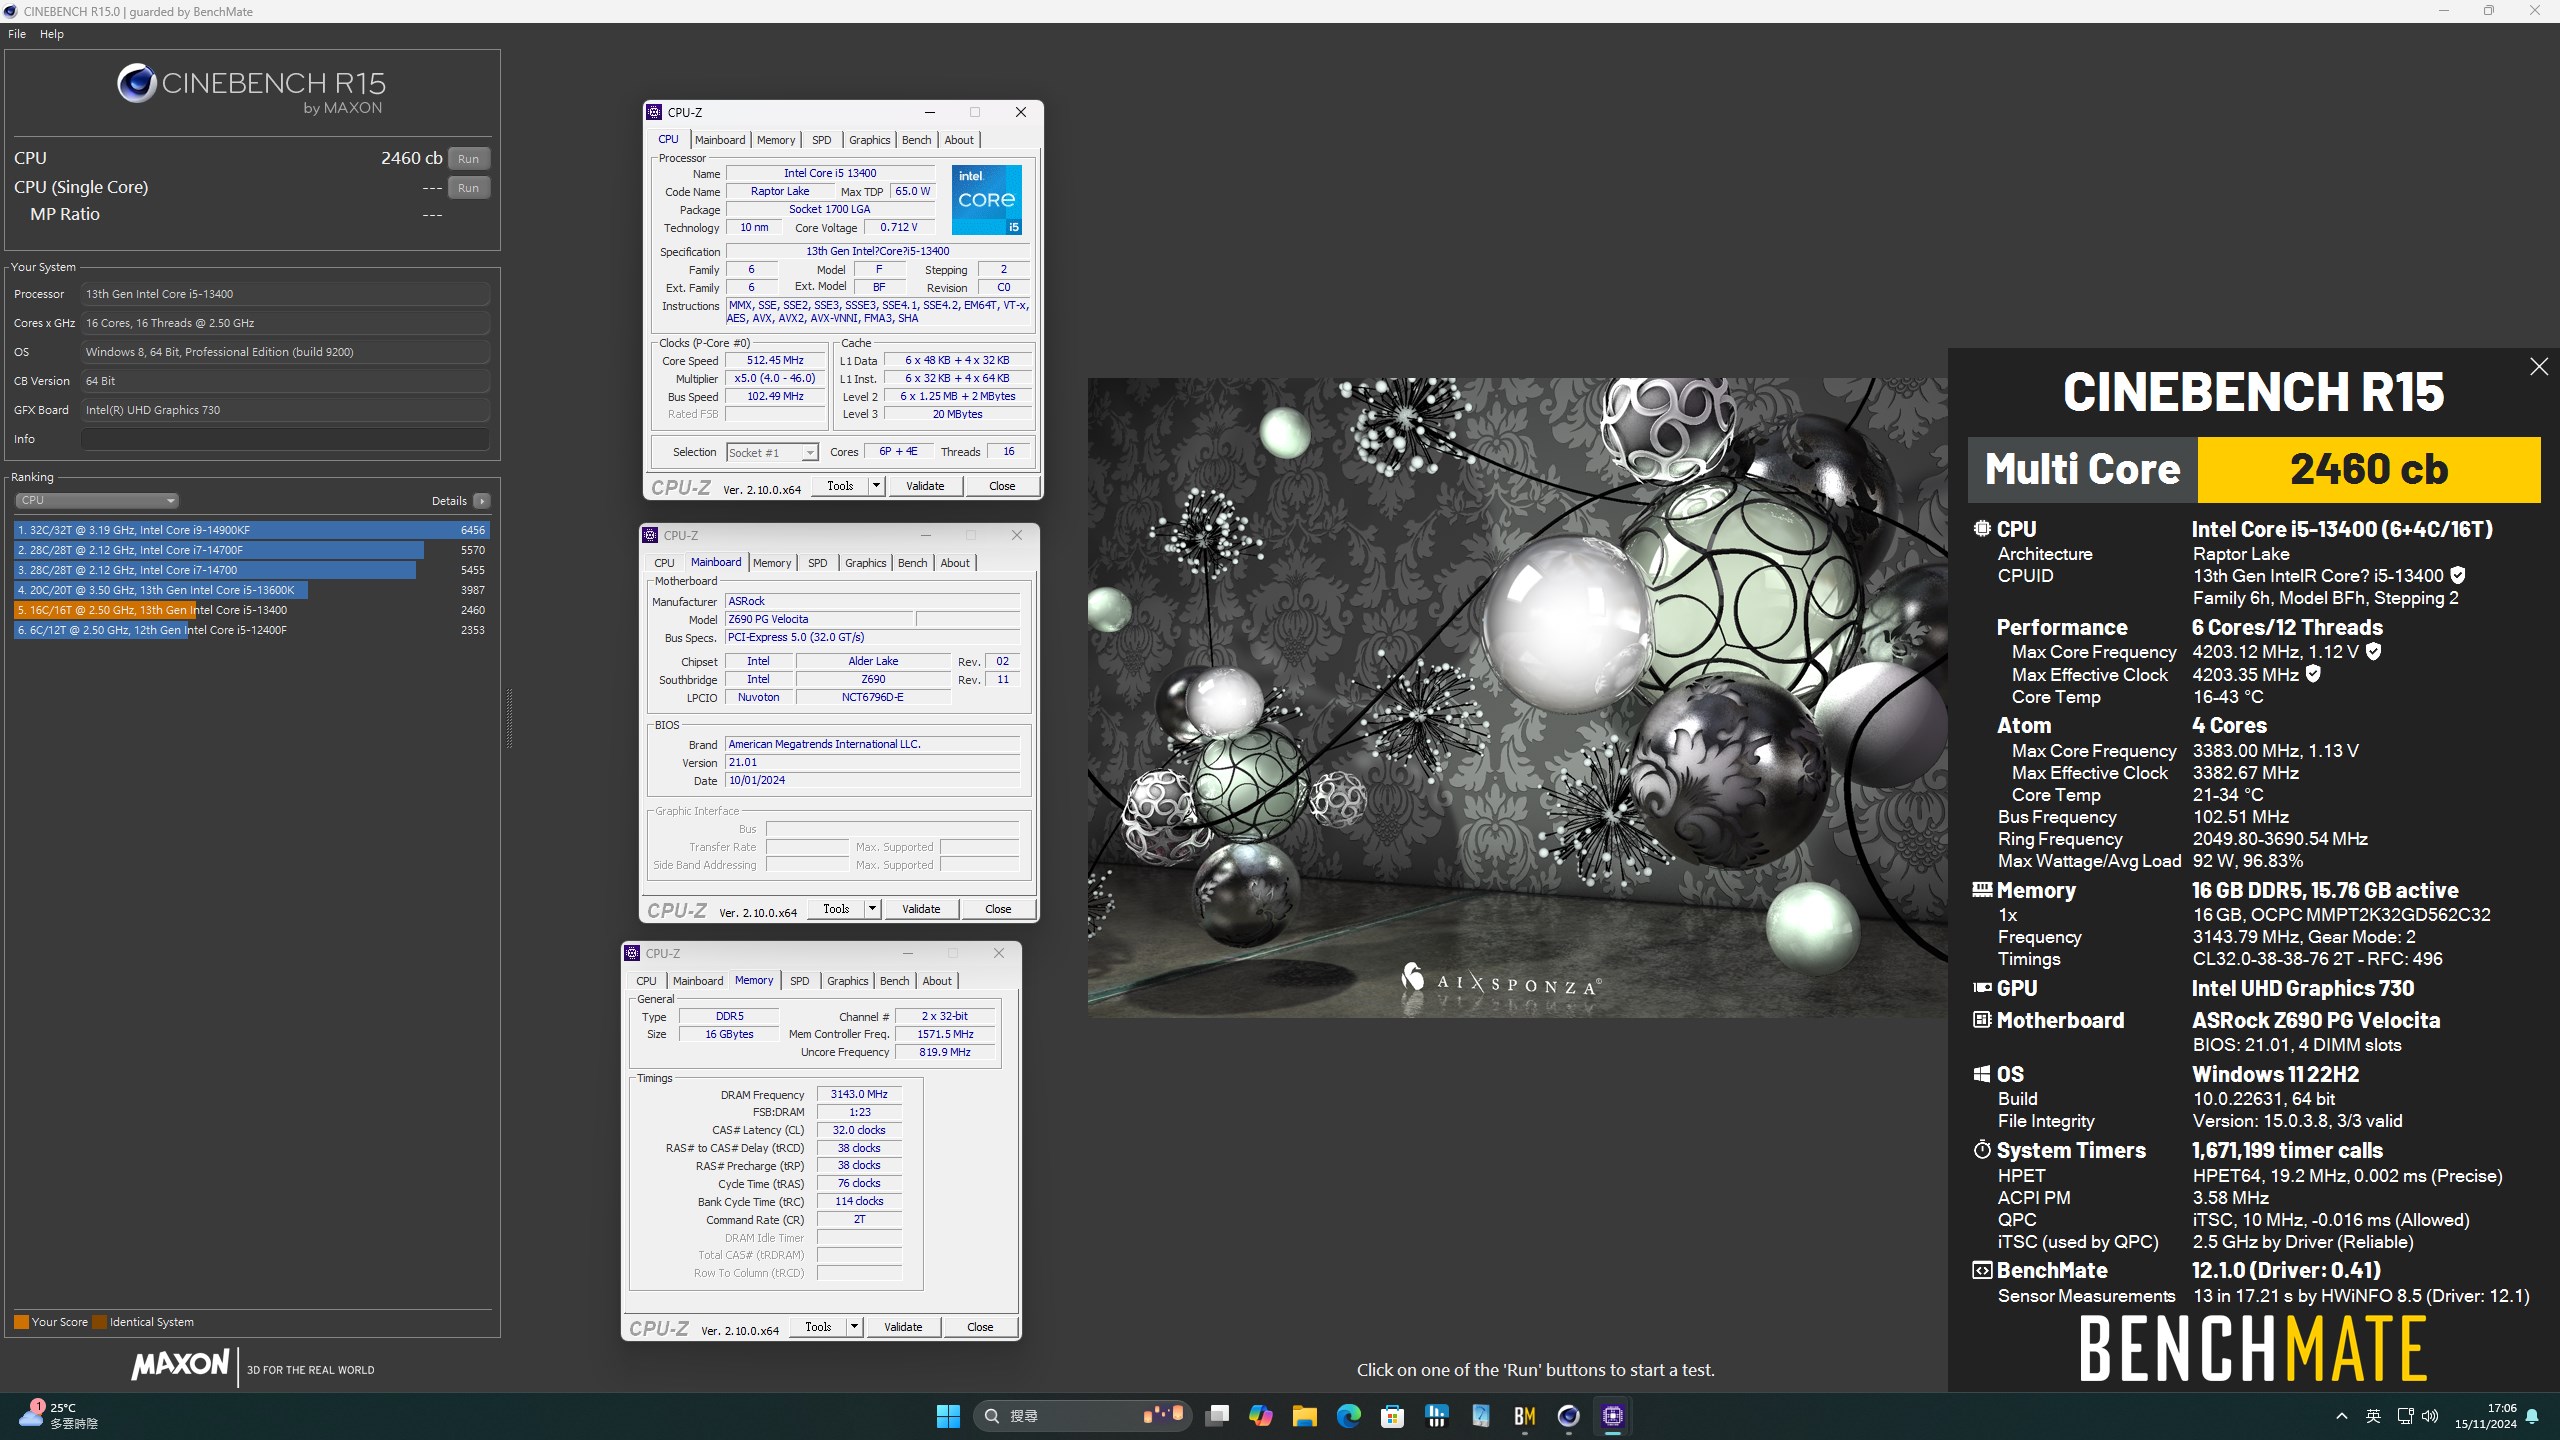Show hidden tray icons chevron
The height and width of the screenshot is (1440, 2560).
pyautogui.click(x=2341, y=1416)
